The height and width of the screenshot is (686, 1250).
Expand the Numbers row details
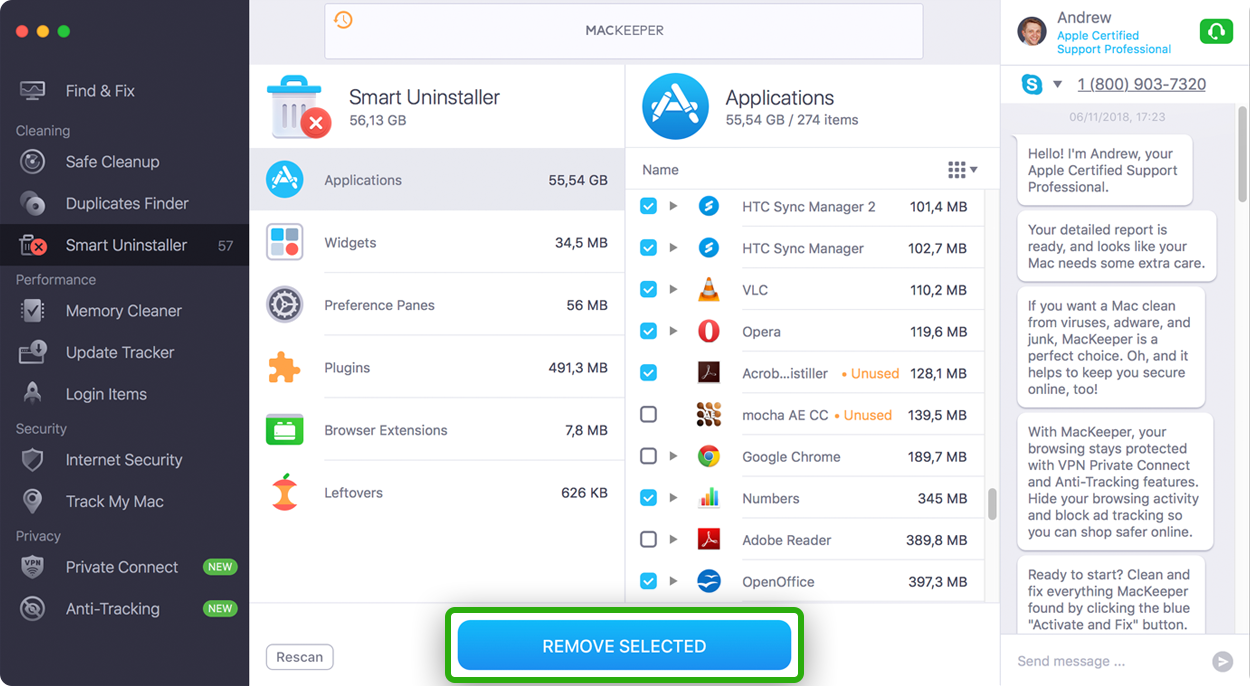(673, 498)
